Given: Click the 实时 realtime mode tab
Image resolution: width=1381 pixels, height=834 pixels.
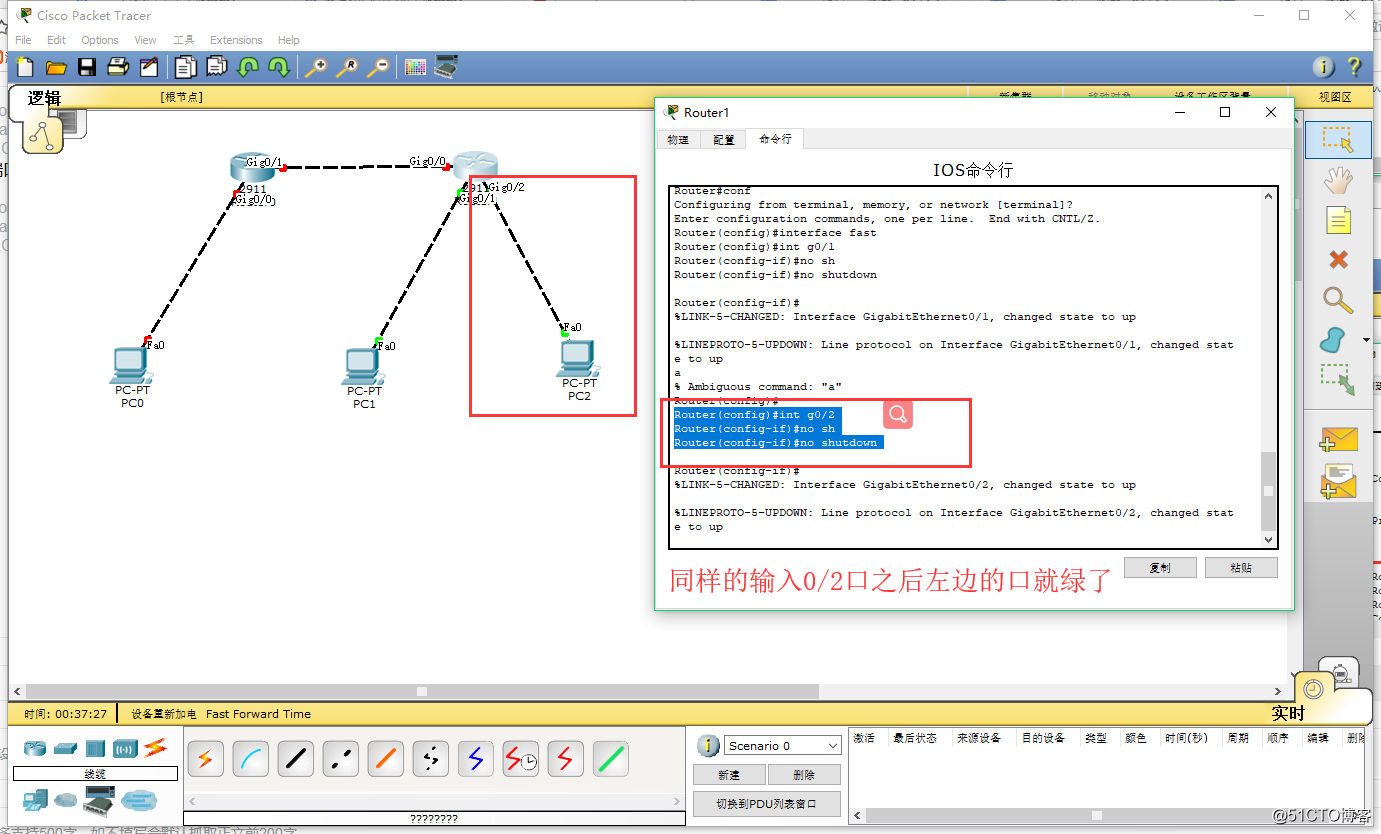Looking at the screenshot, I should [1288, 713].
